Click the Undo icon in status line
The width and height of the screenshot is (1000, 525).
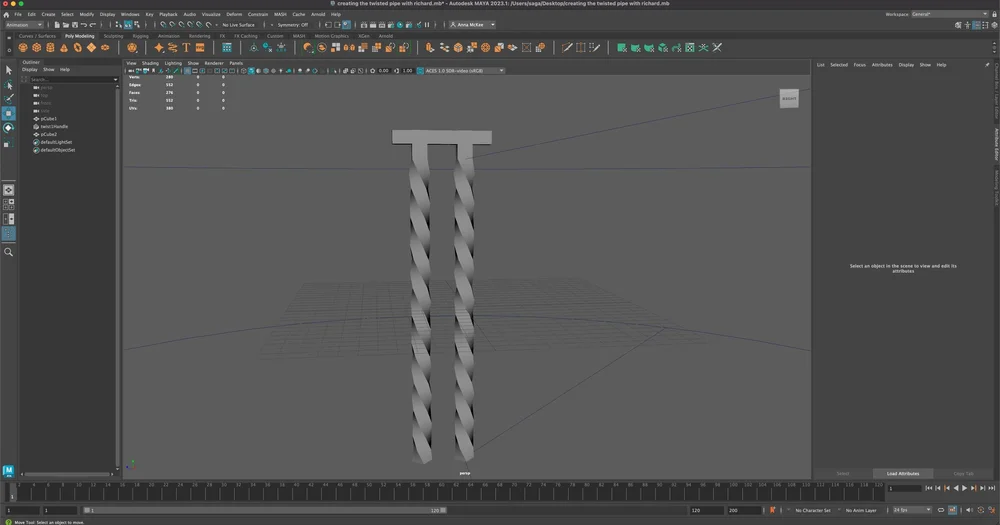click(84, 25)
